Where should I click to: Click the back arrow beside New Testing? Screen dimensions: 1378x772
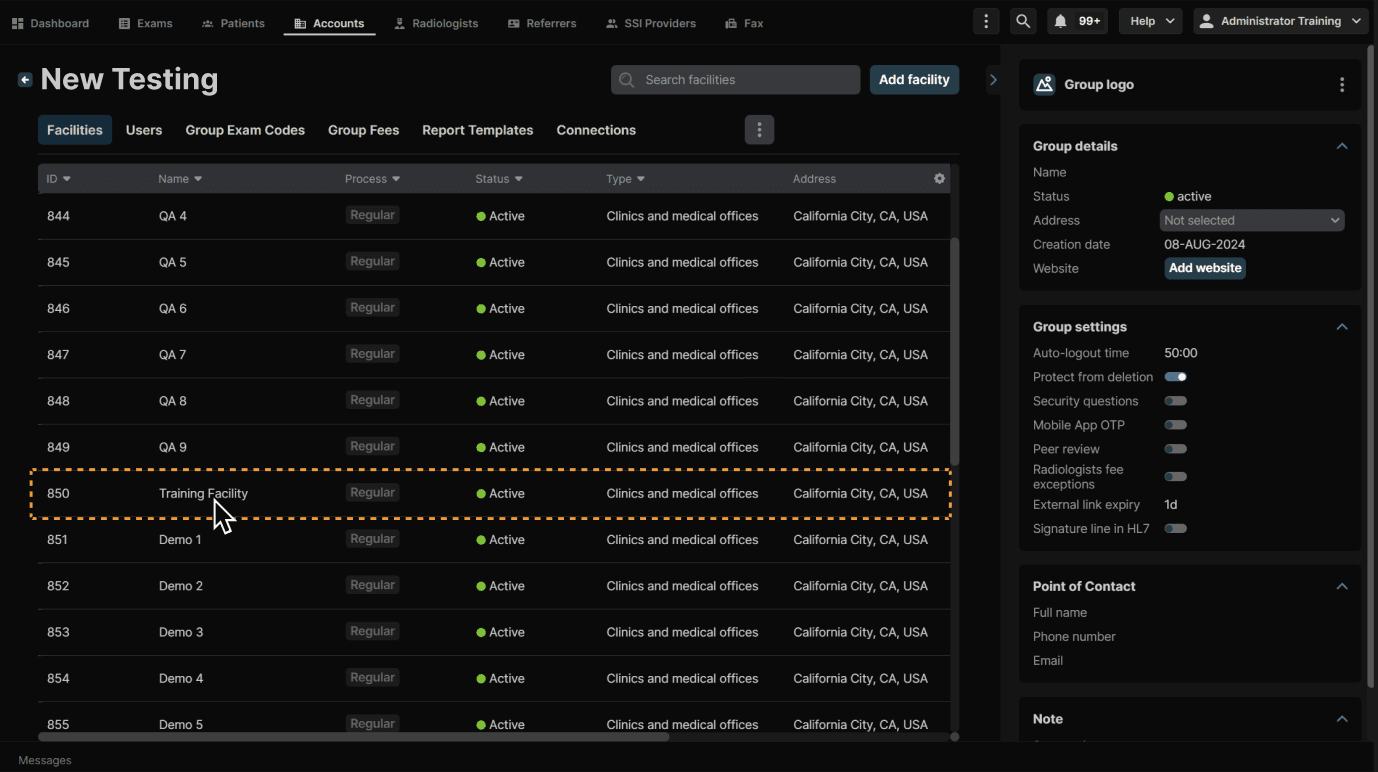pos(25,80)
